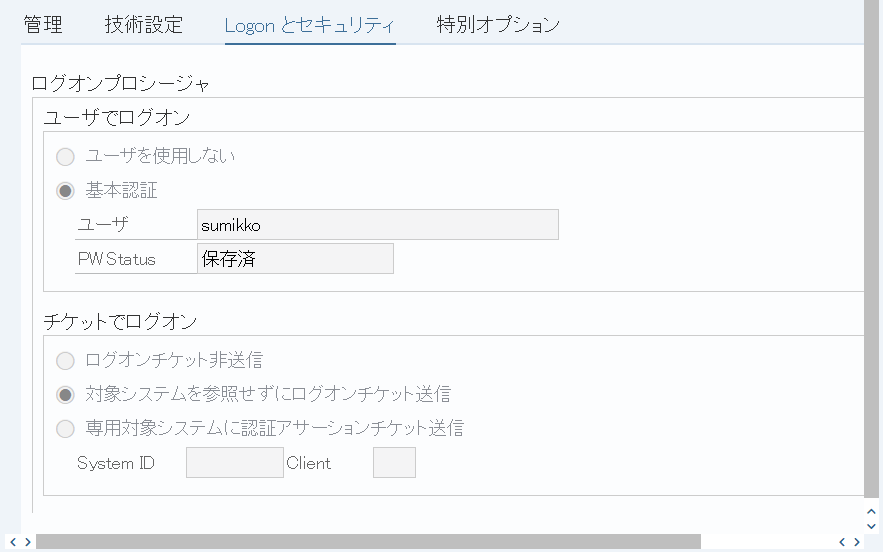Open the 技術設定 tab
Screen dimensions: 883x552
click(144, 25)
